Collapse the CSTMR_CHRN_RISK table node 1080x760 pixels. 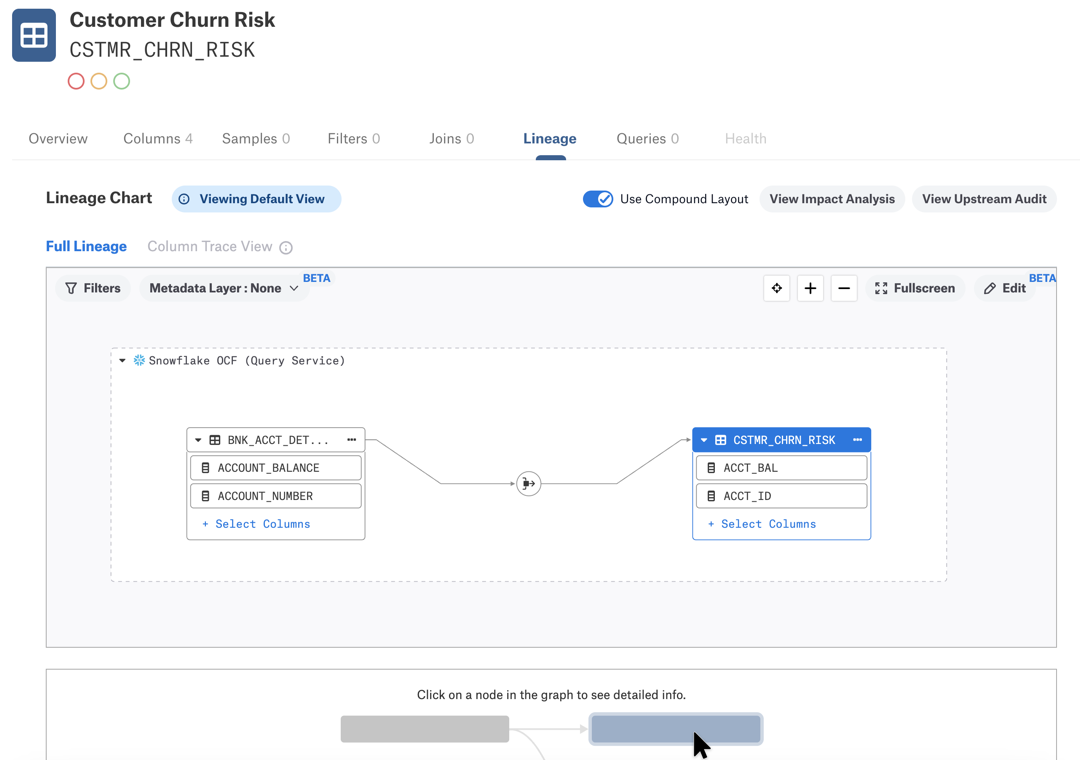[704, 440]
